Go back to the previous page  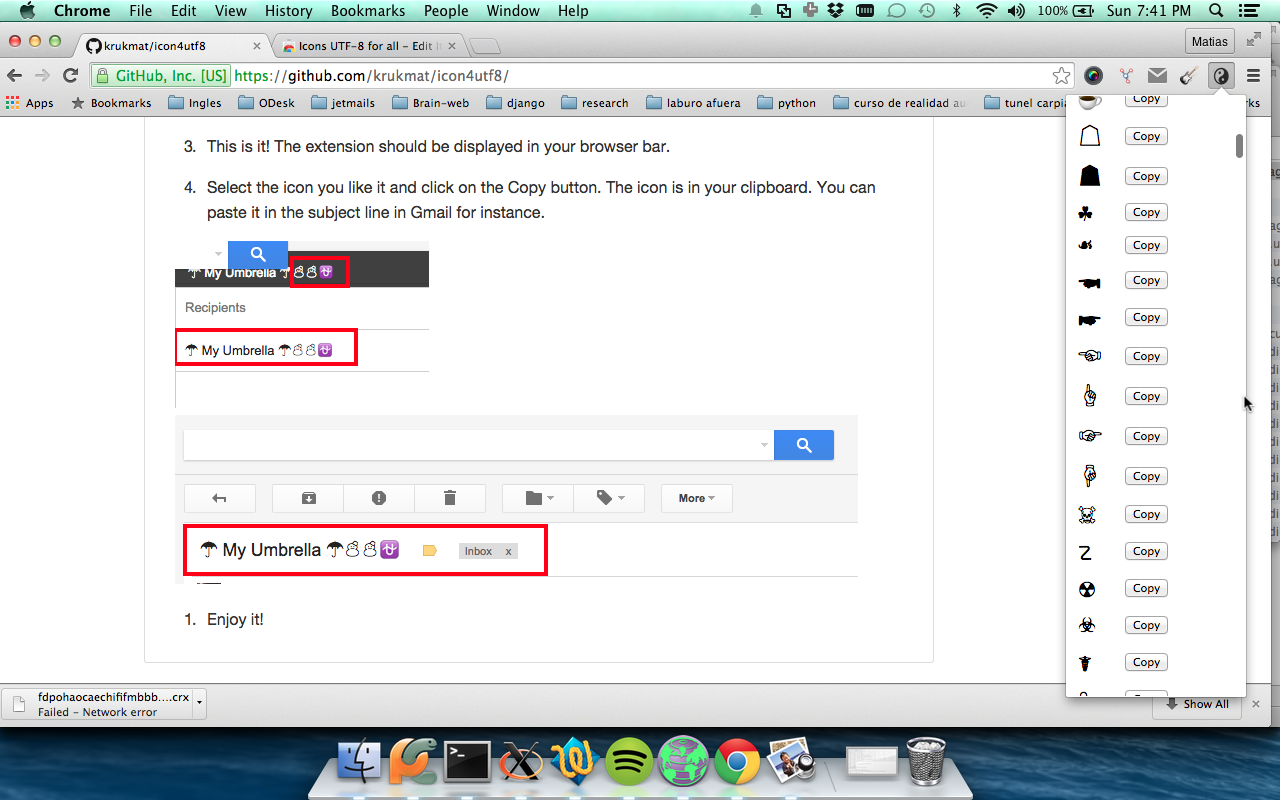click(x=15, y=75)
